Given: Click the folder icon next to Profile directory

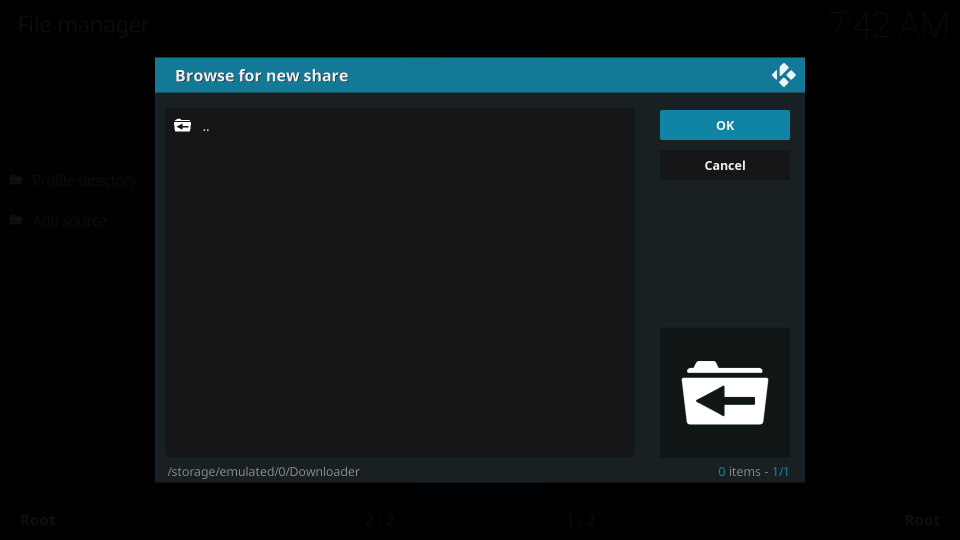Looking at the screenshot, I should click(16, 180).
